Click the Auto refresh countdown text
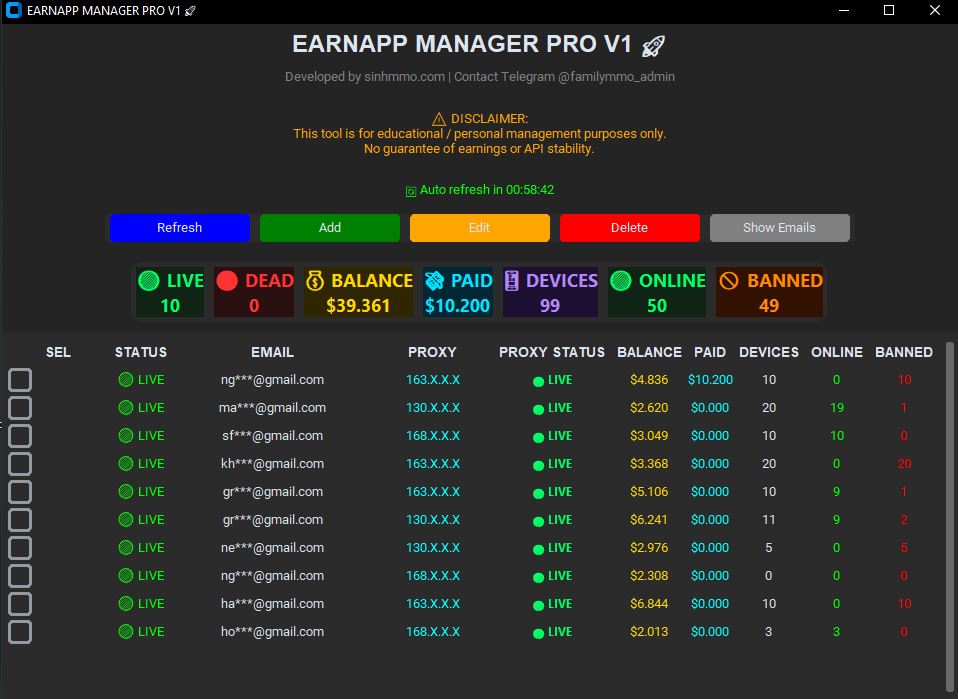 487,189
